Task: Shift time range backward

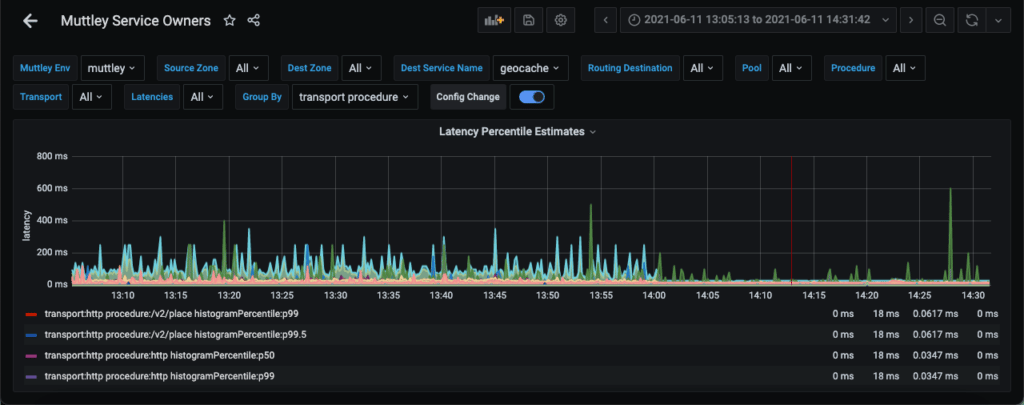Action: (x=607, y=20)
